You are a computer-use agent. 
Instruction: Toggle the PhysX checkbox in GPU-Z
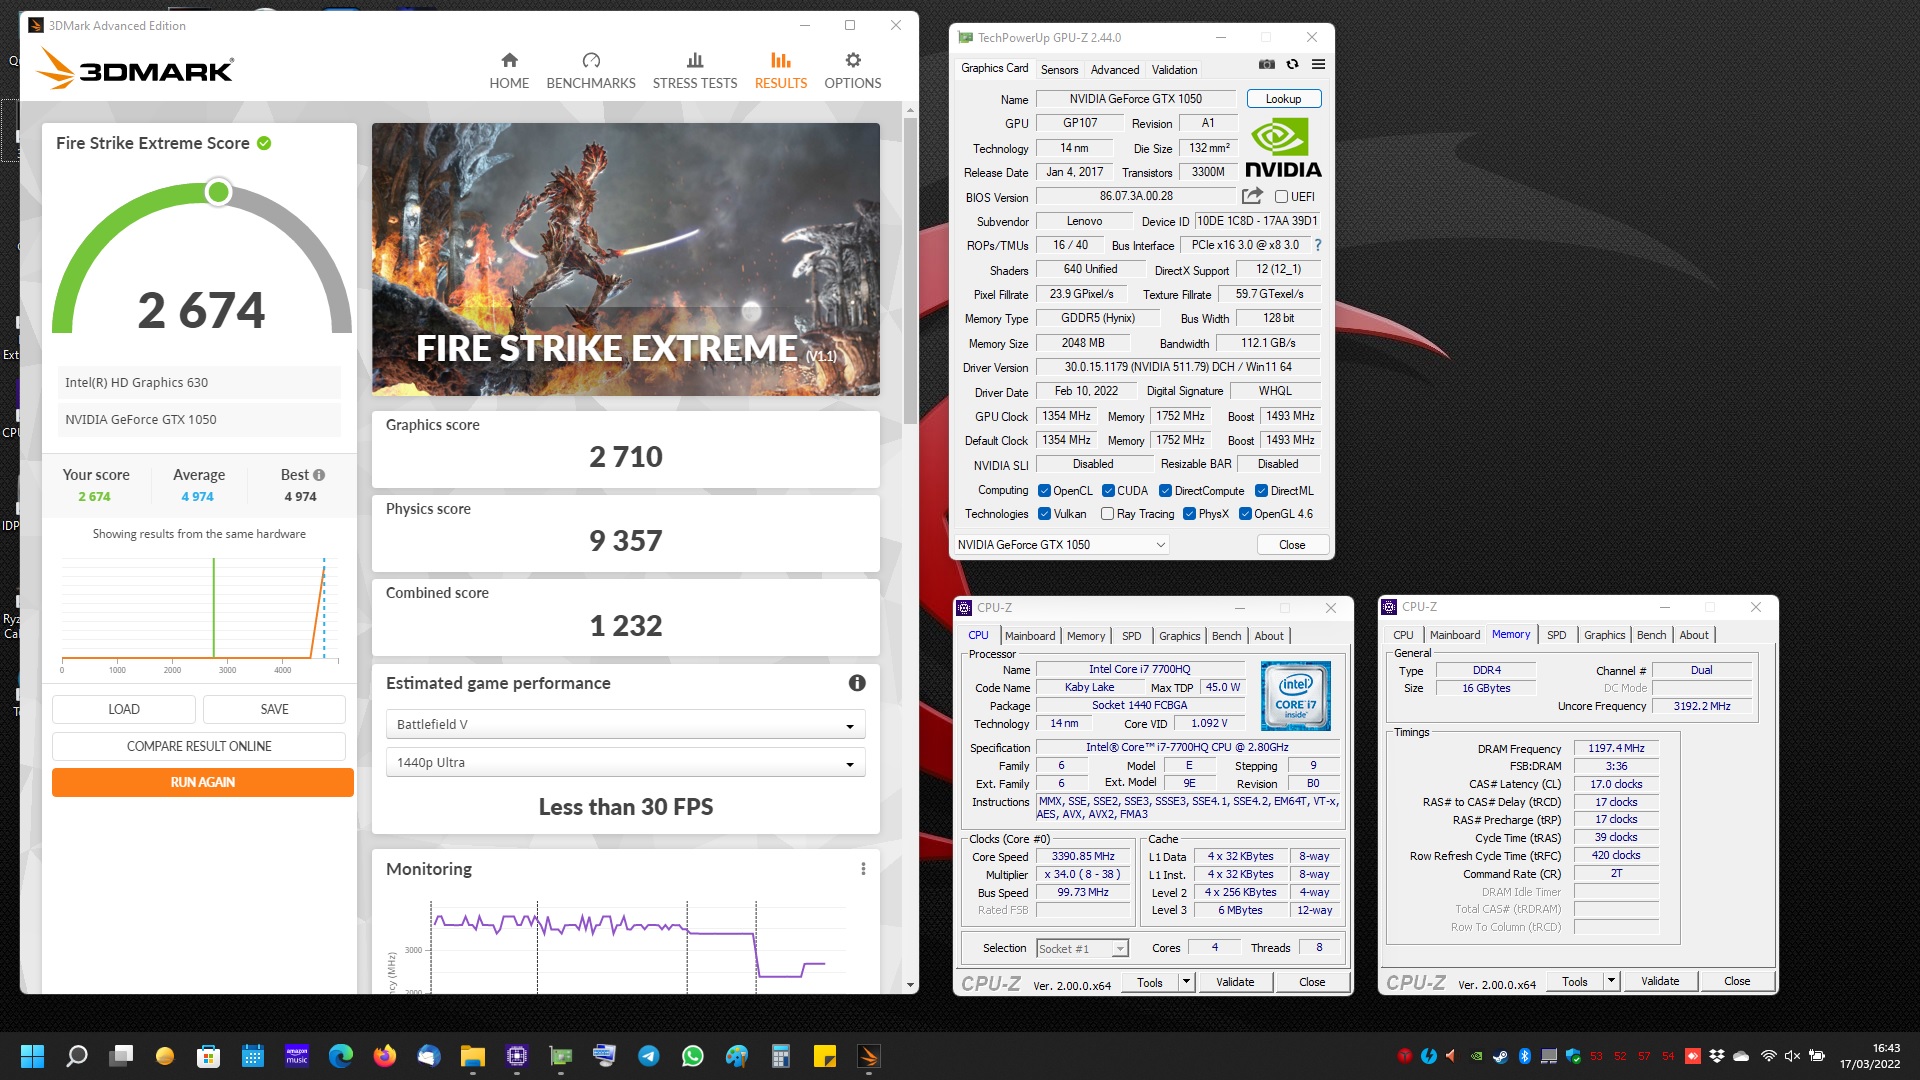tap(1189, 514)
